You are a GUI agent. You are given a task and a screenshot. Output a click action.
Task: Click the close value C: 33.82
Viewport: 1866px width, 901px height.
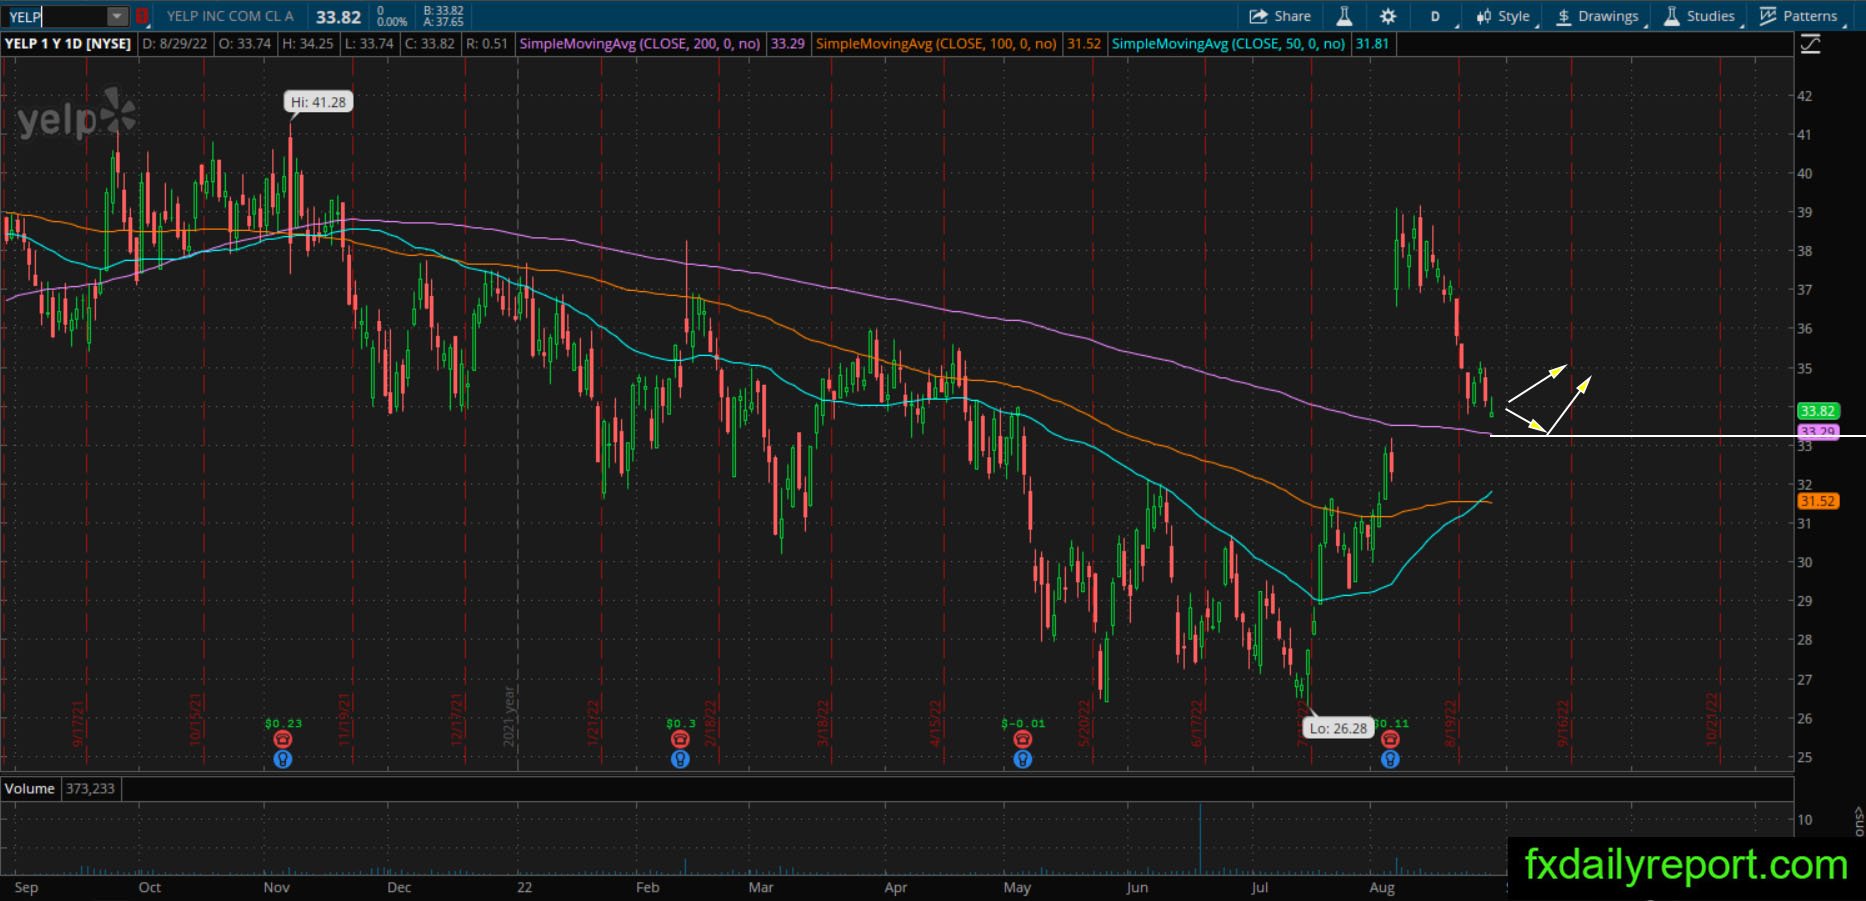[429, 44]
